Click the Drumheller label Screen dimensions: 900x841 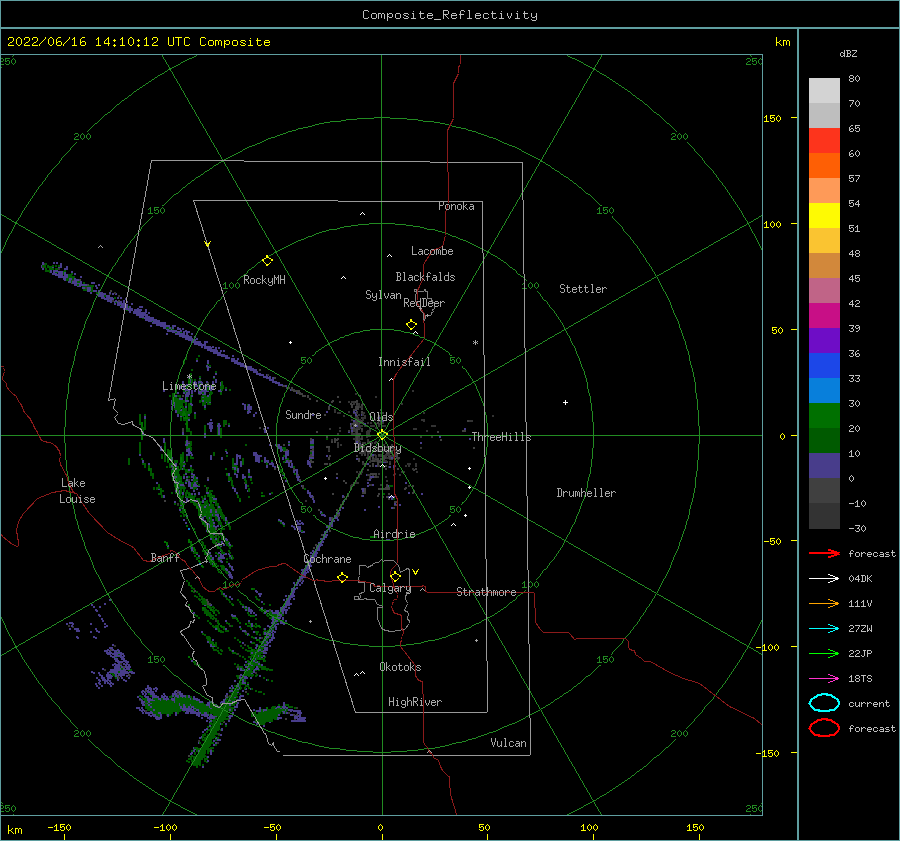(586, 493)
